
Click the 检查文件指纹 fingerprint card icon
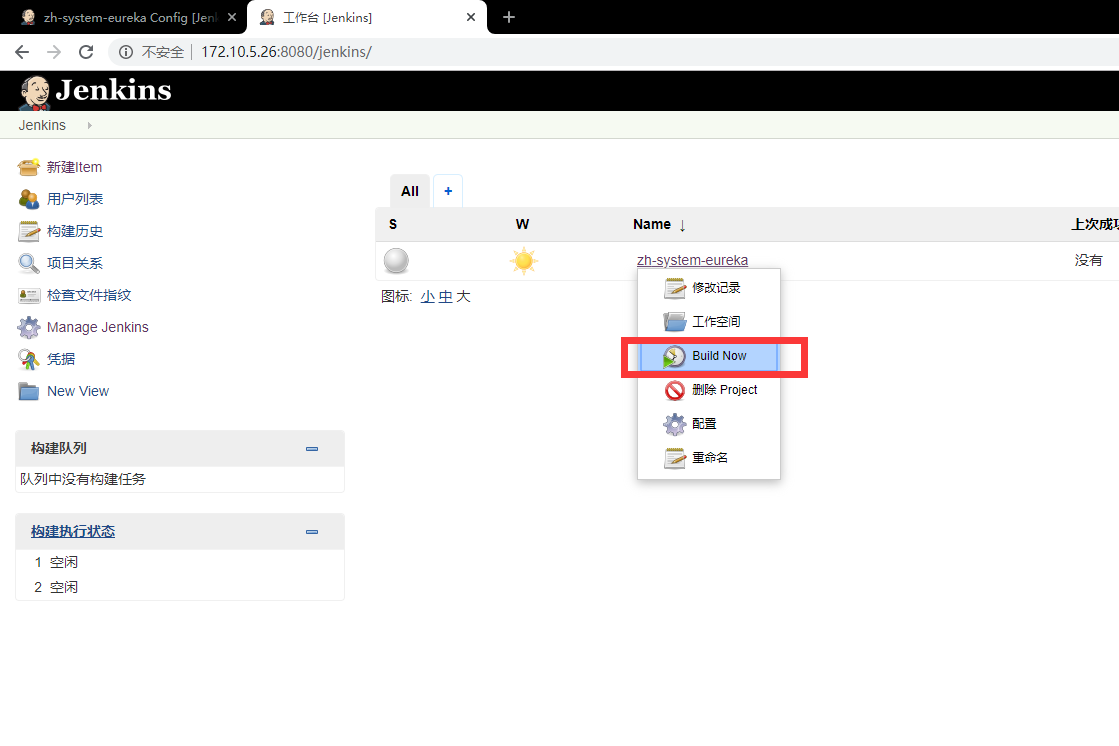(x=29, y=296)
